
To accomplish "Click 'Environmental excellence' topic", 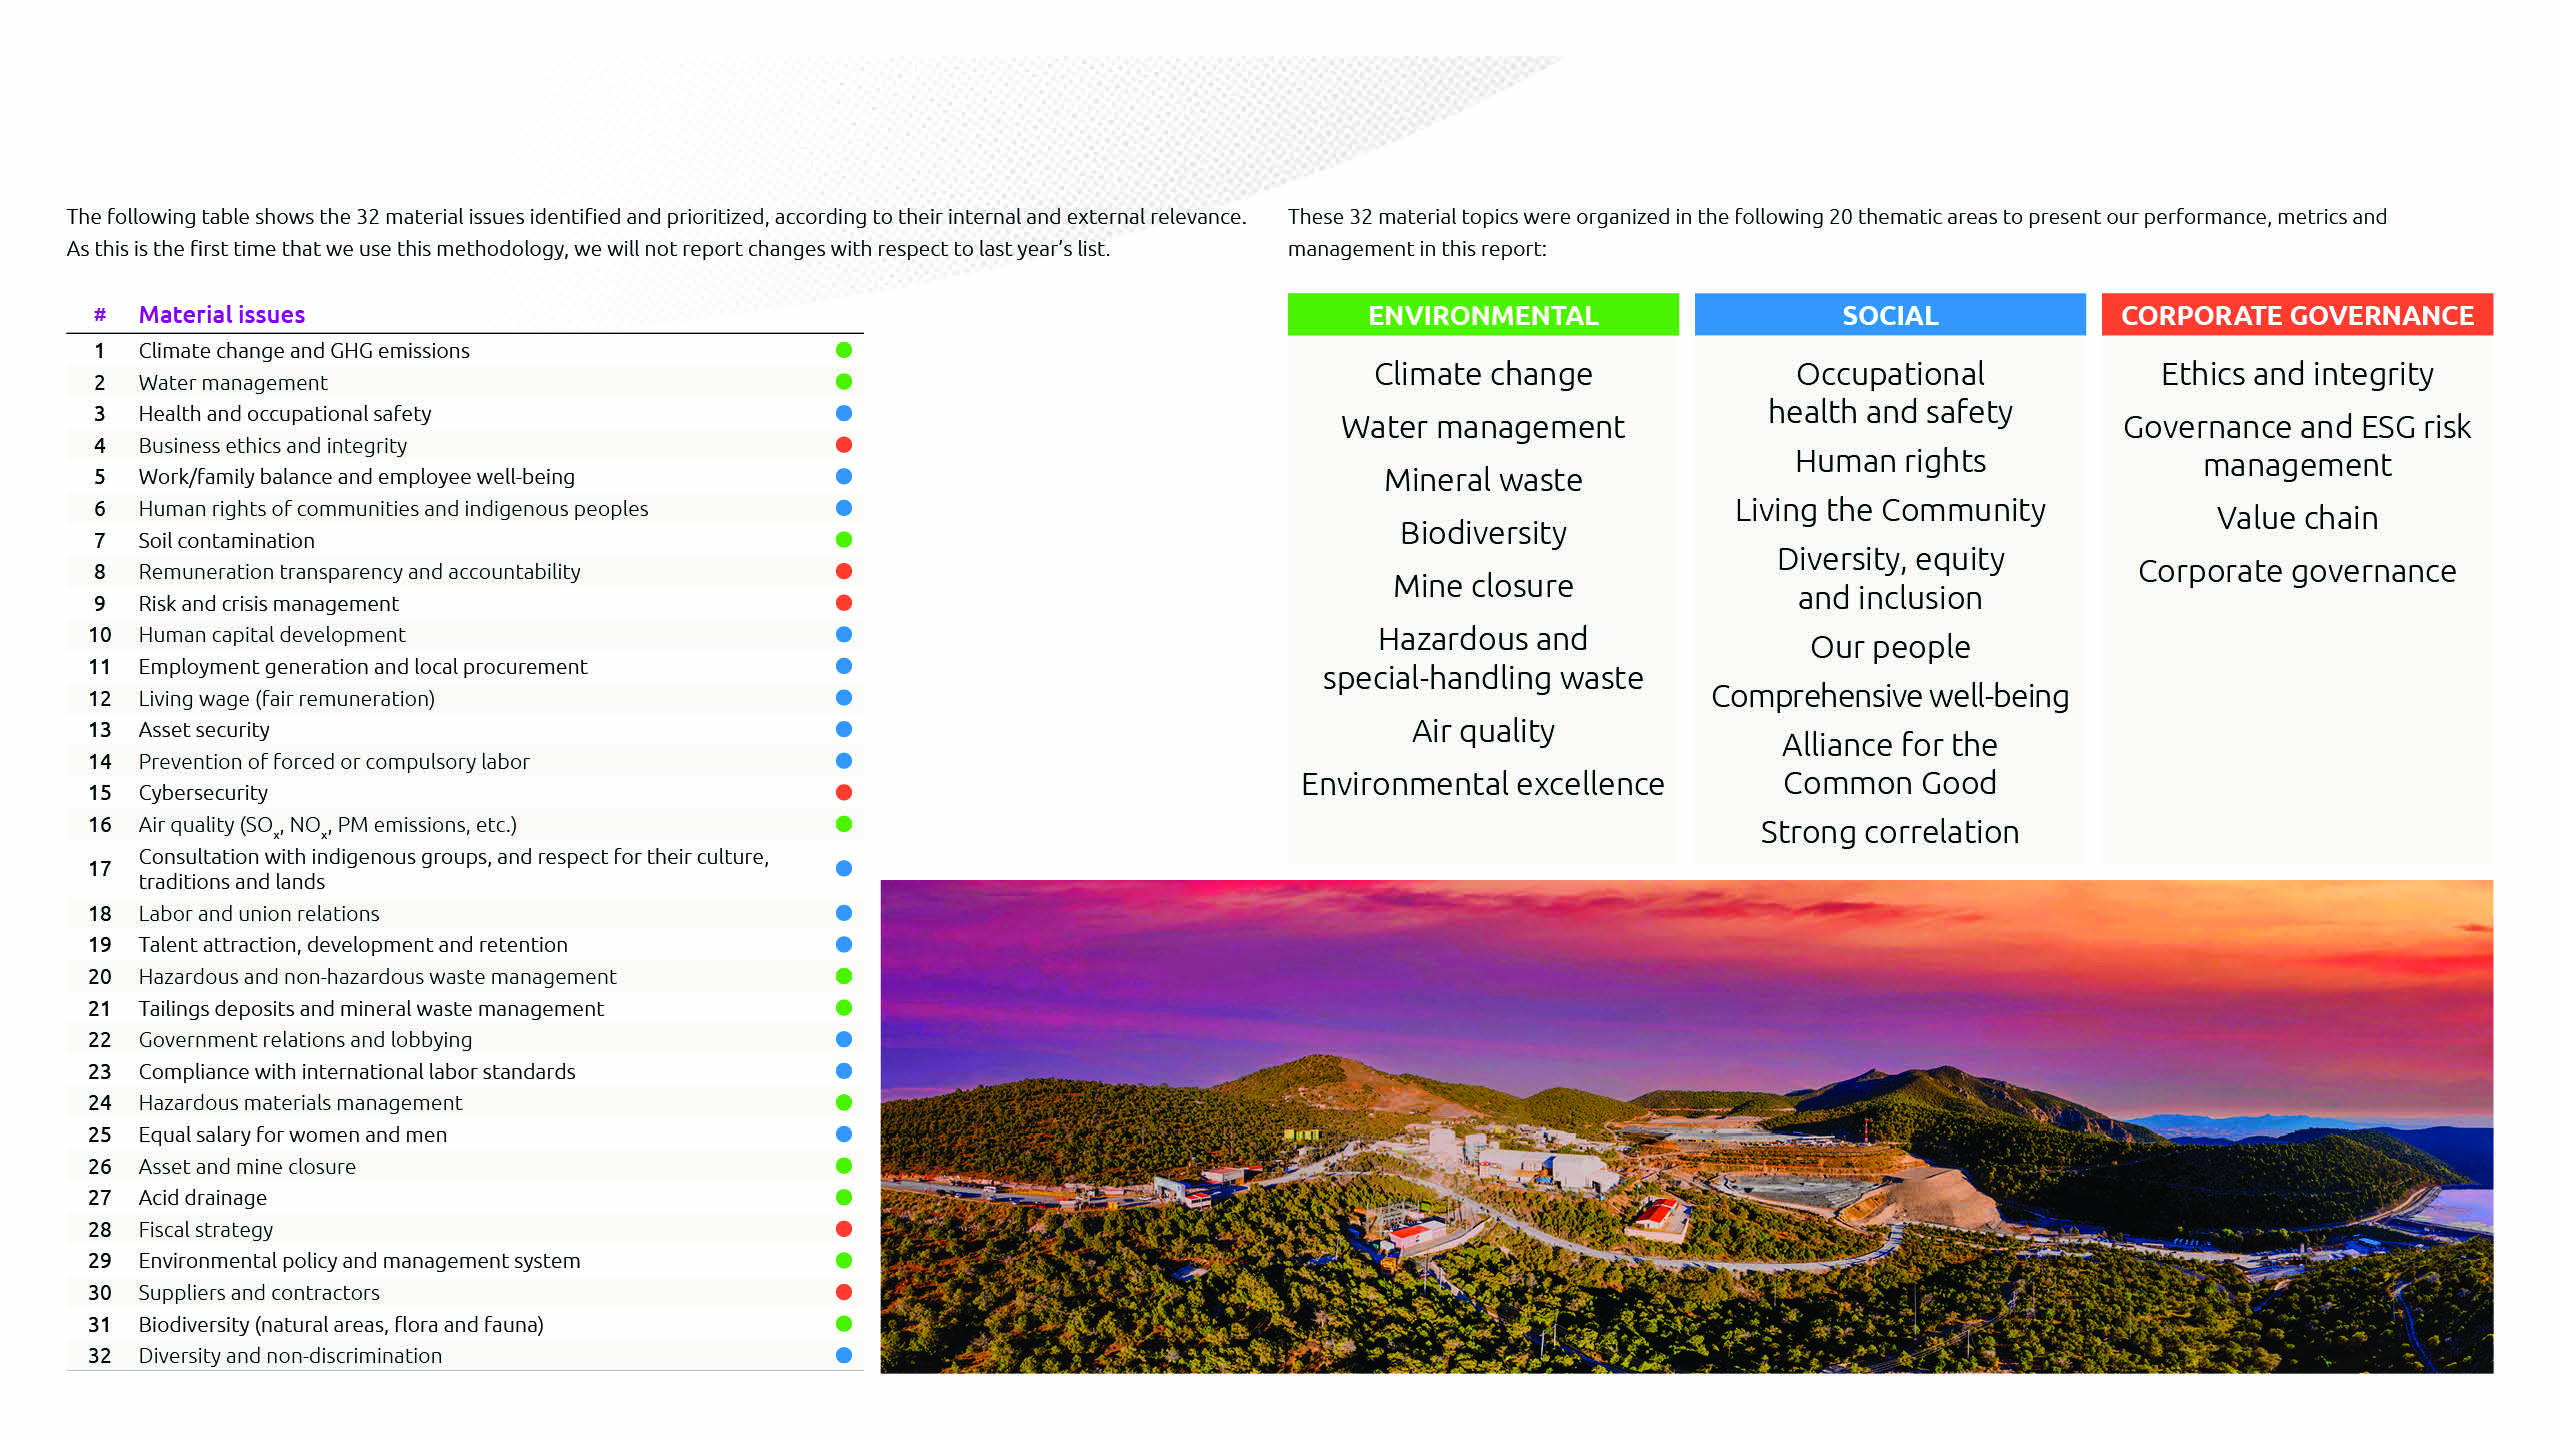I will (x=1483, y=784).
